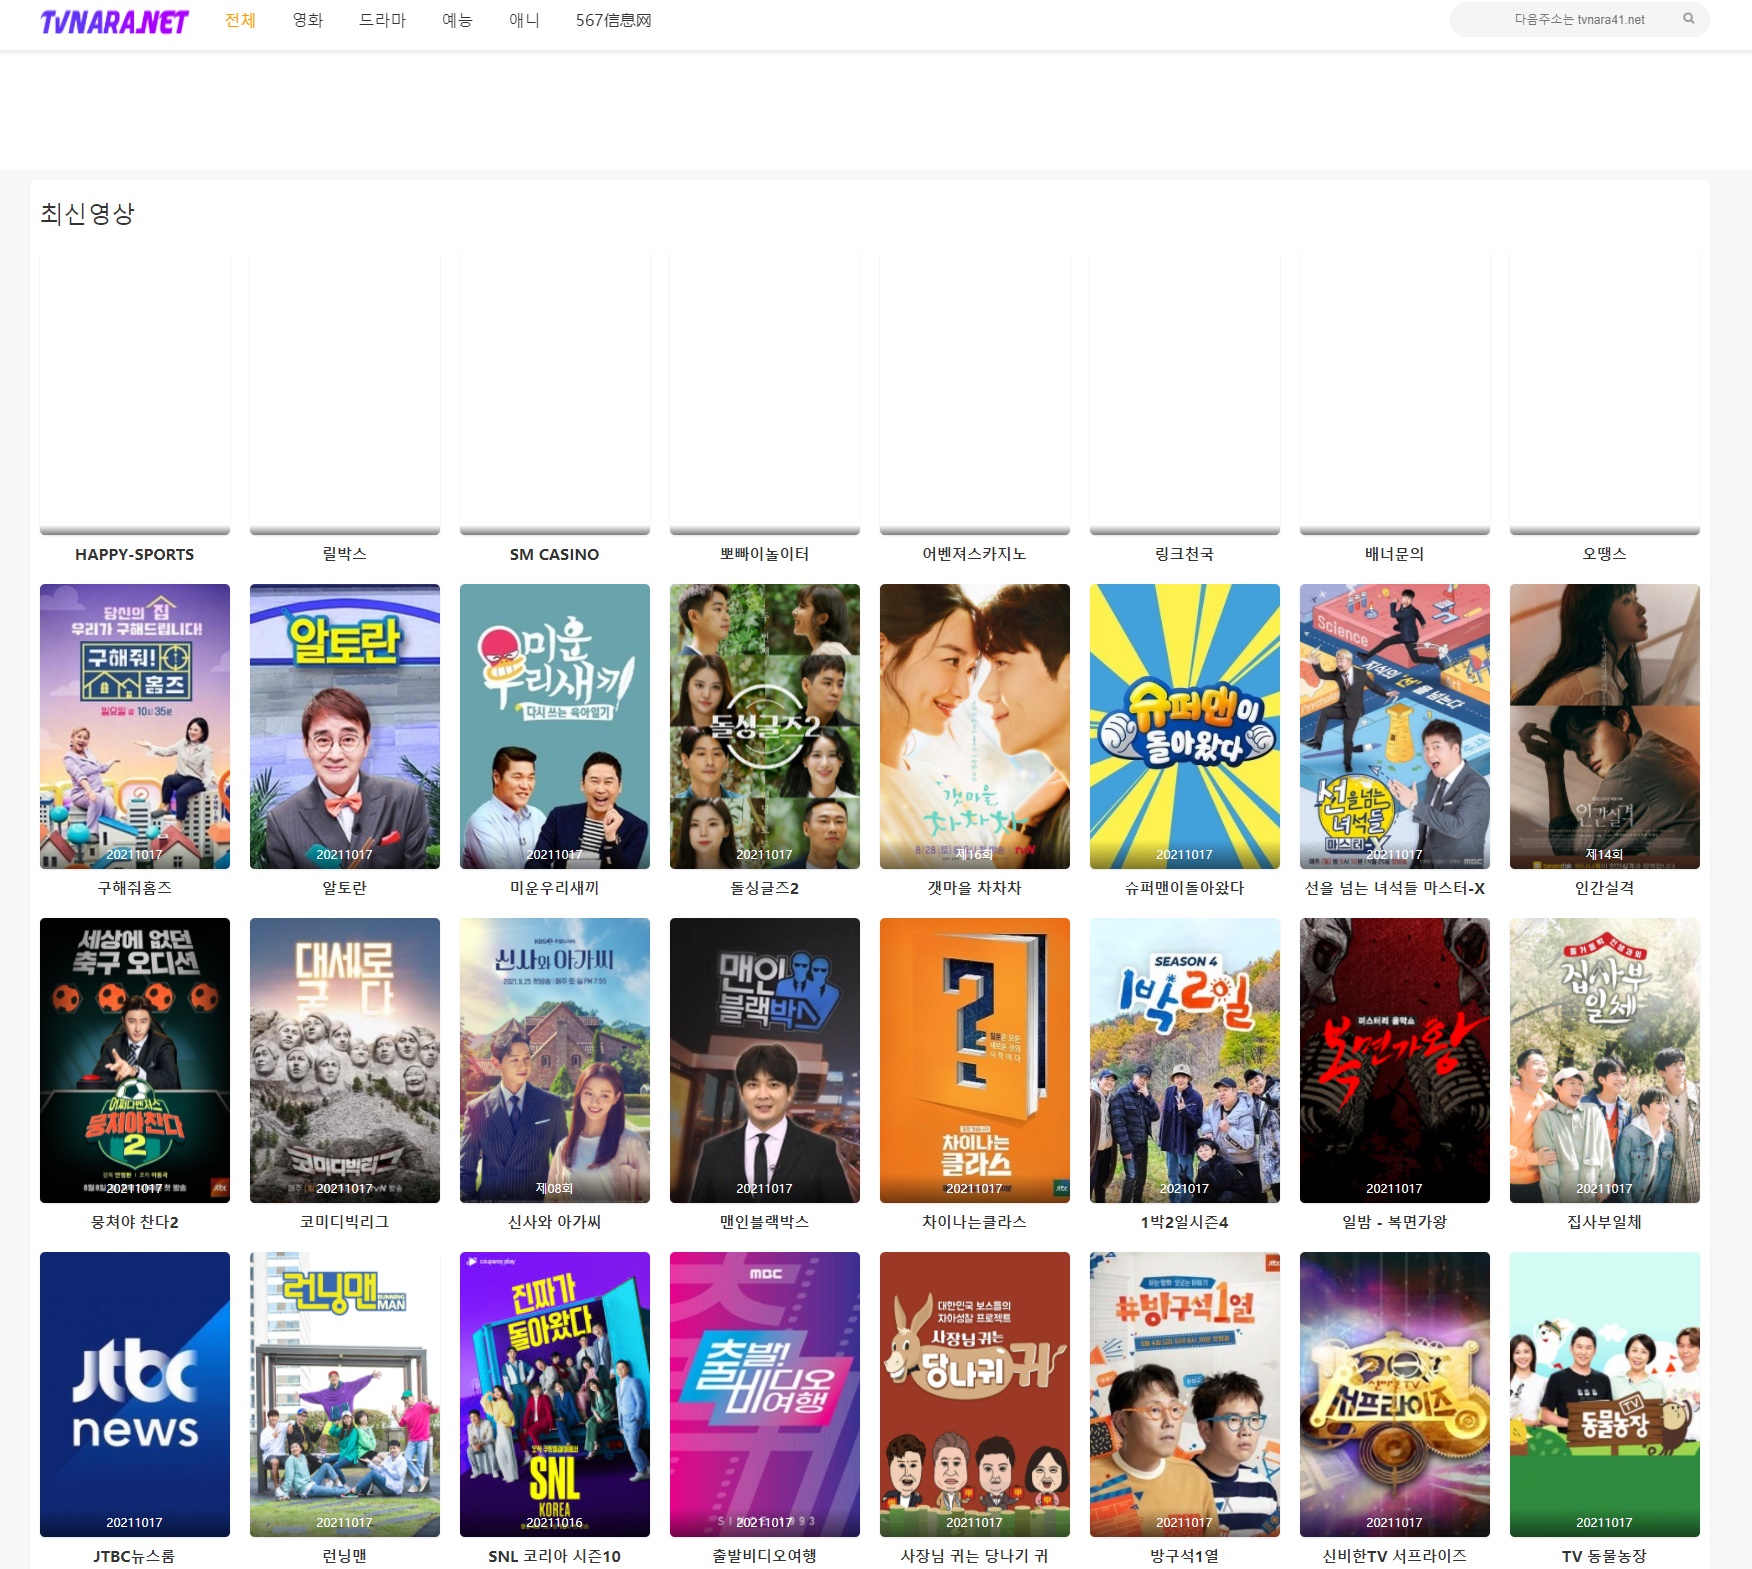
Task: Open 방구석1열 poster thumbnail
Action: 1185,1394
